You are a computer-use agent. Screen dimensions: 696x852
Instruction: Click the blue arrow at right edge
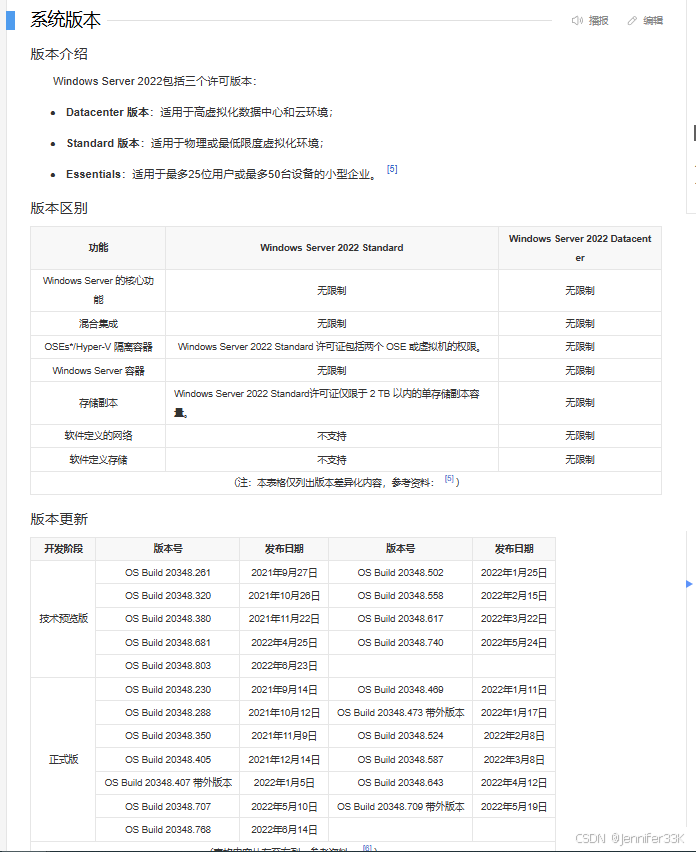(689, 584)
